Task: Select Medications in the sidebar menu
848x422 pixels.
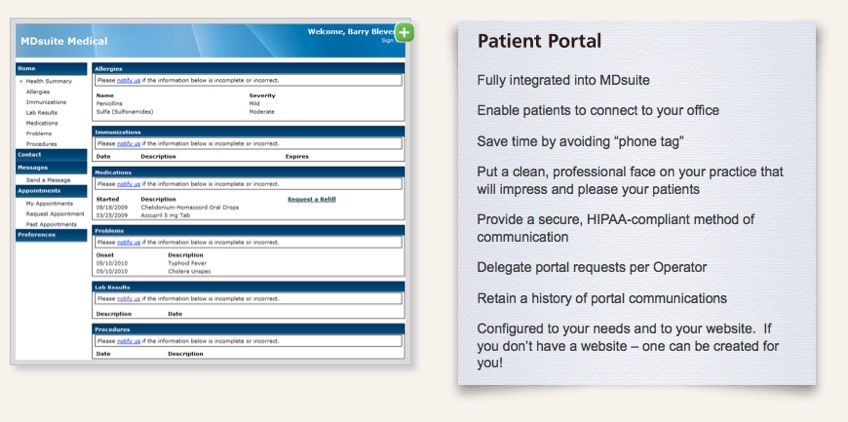Action: coord(42,123)
